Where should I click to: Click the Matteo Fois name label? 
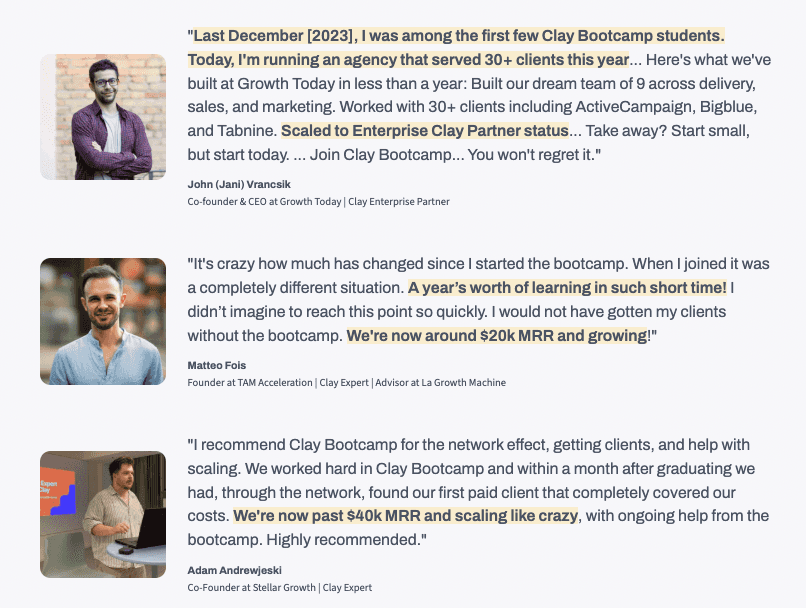pos(215,366)
